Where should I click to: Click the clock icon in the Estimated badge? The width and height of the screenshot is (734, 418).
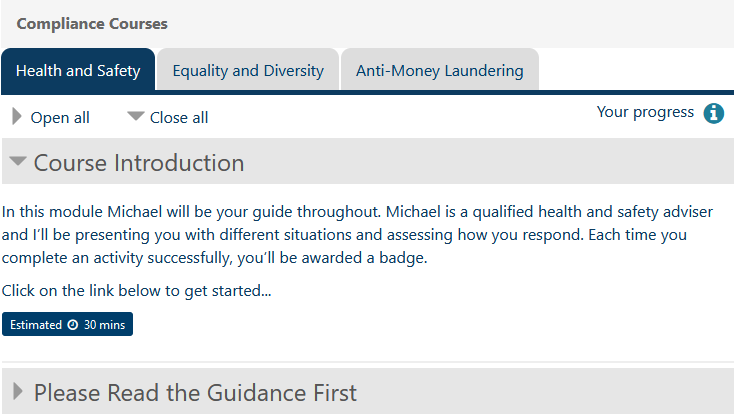[x=72, y=325]
